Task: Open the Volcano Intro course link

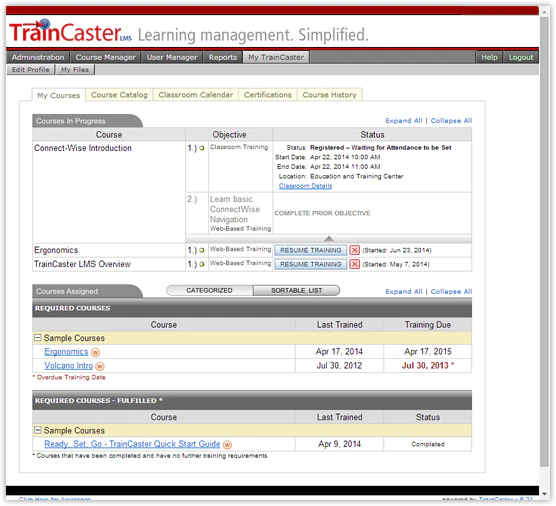Action: 68,366
